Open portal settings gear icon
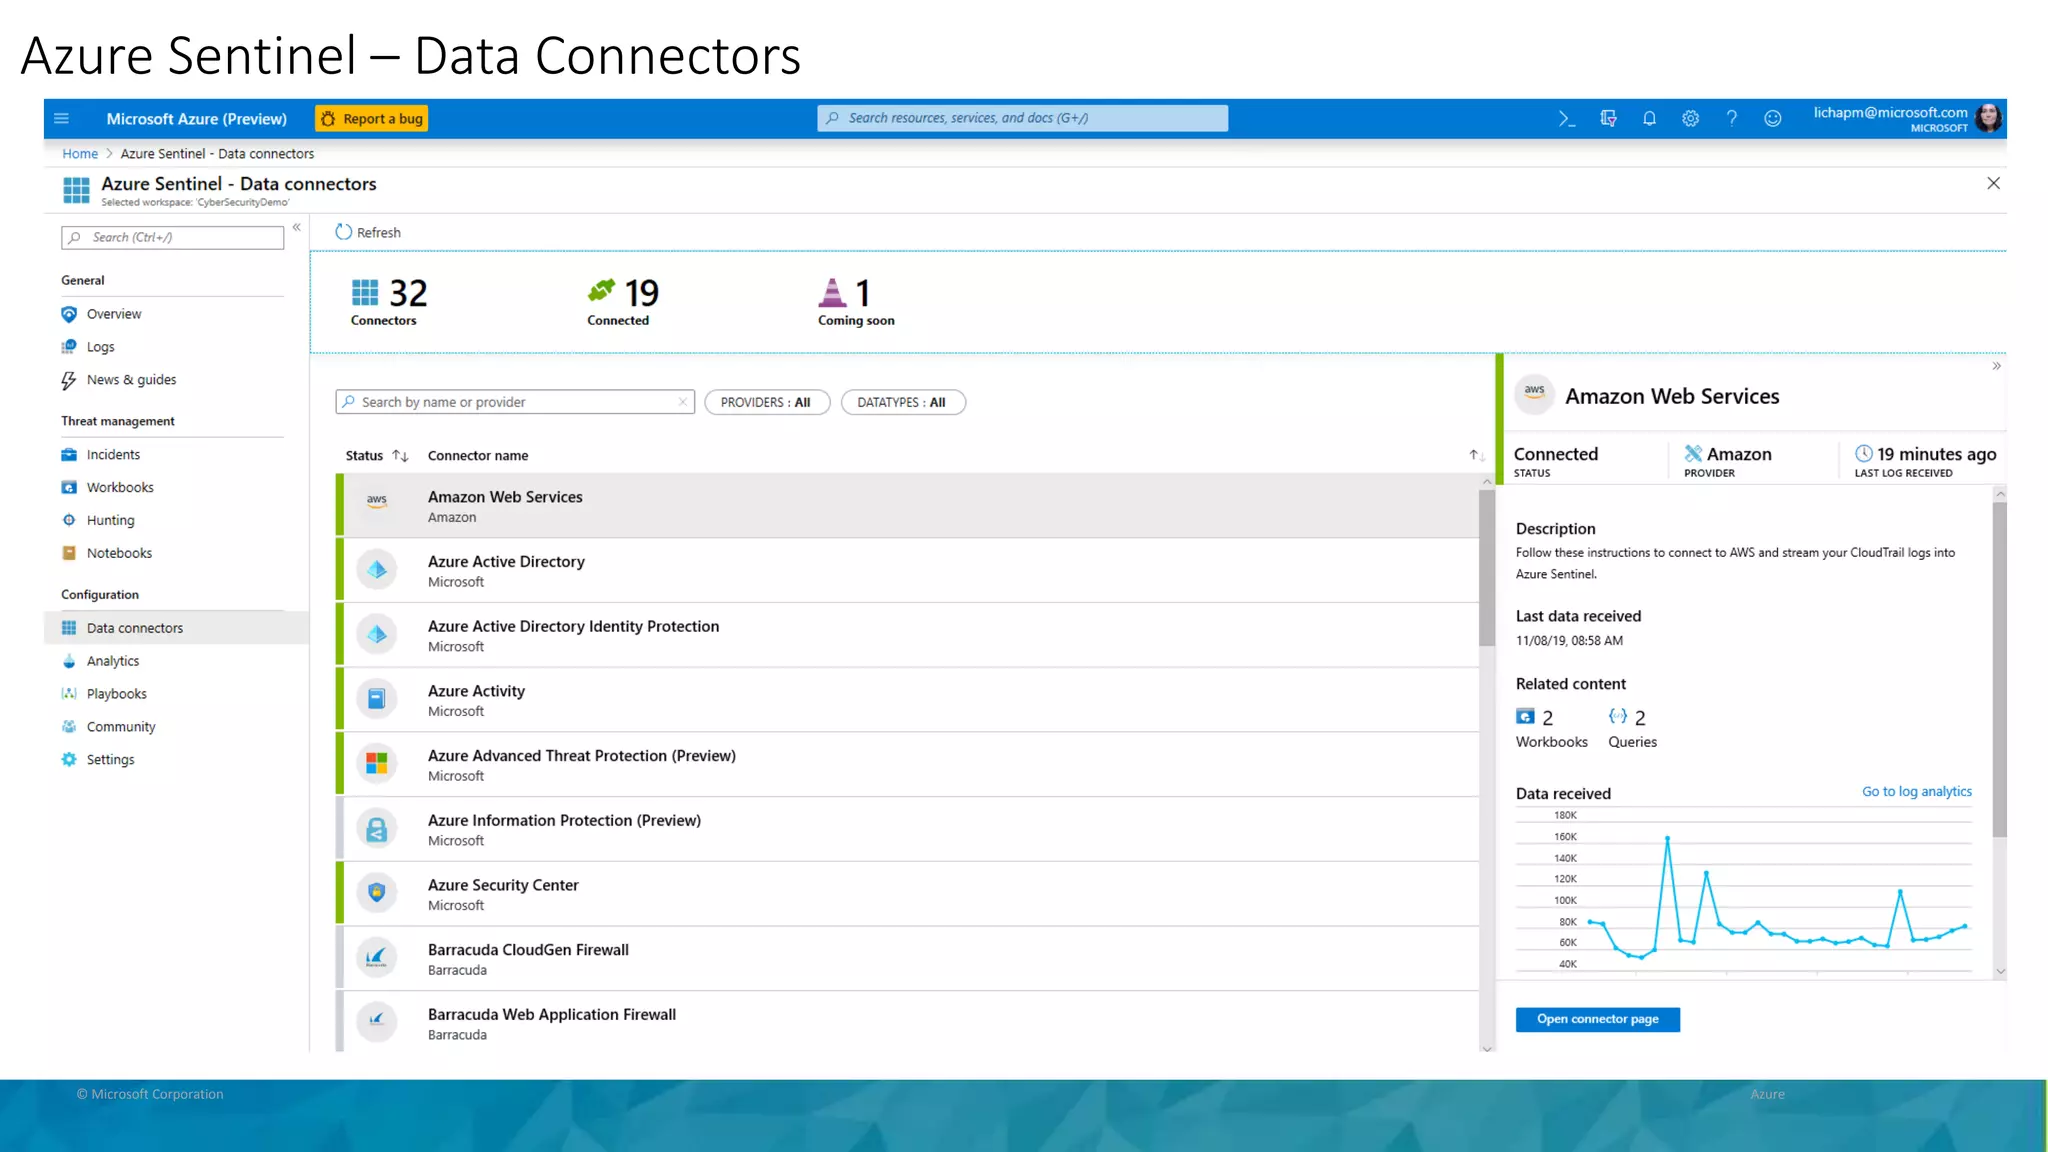This screenshot has height=1152, width=2048. click(x=1690, y=119)
